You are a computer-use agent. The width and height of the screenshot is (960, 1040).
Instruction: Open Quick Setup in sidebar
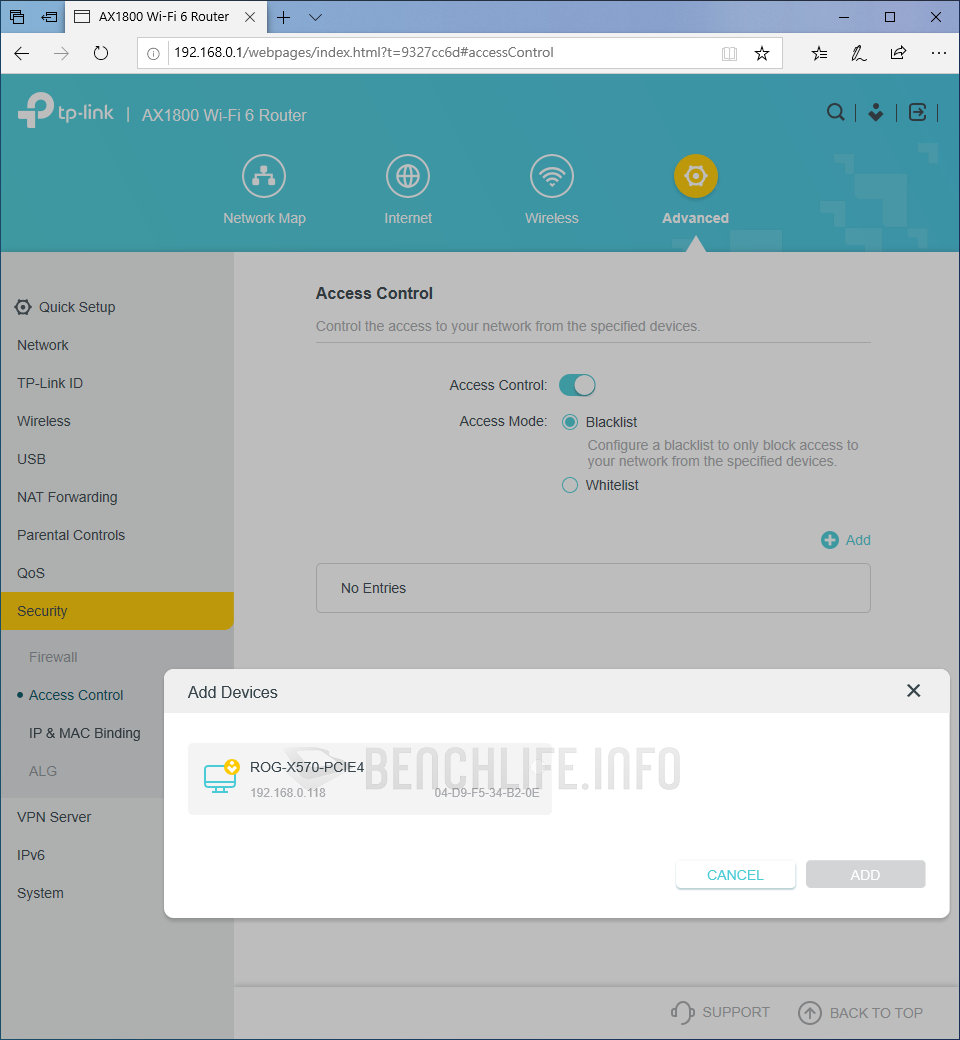click(65, 307)
